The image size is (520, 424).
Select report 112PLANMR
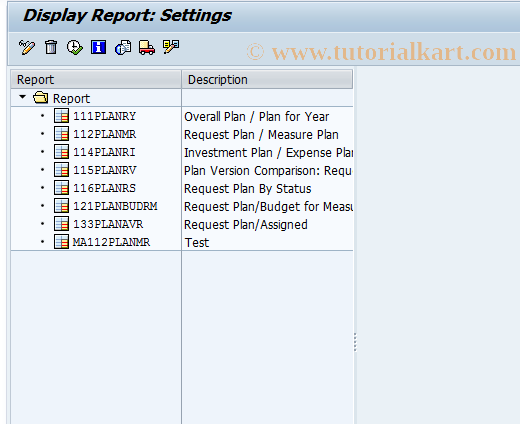point(104,134)
